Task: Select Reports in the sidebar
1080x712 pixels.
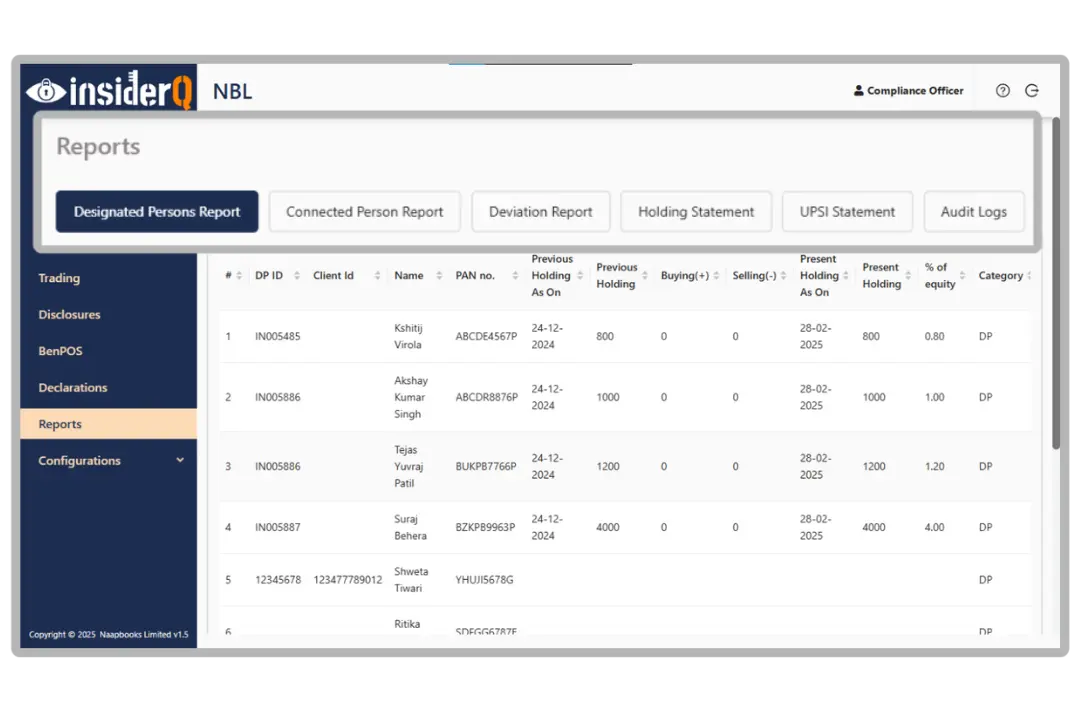Action: tap(108, 424)
